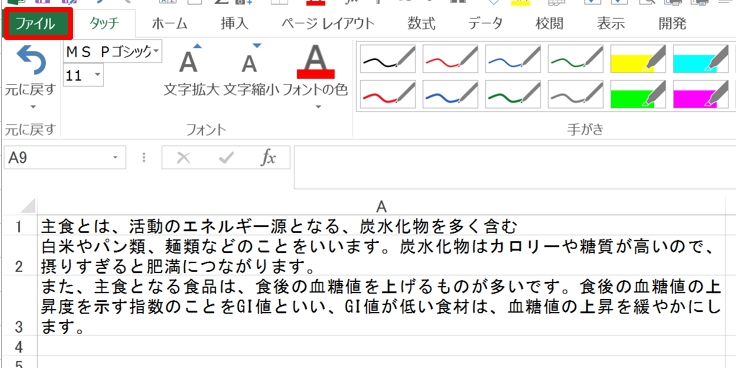Select the gray pen in bottom row

pyautogui.click(x=575, y=94)
